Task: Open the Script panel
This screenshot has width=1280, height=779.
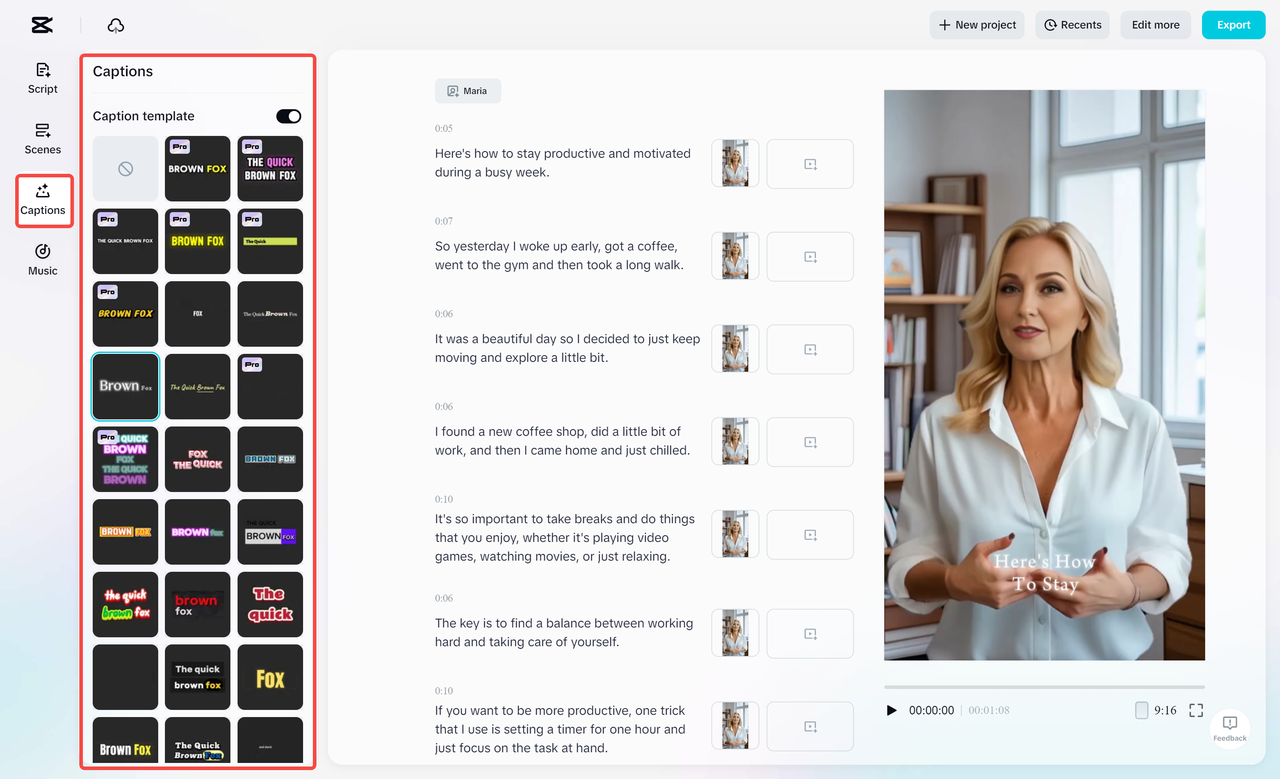Action: click(x=42, y=78)
